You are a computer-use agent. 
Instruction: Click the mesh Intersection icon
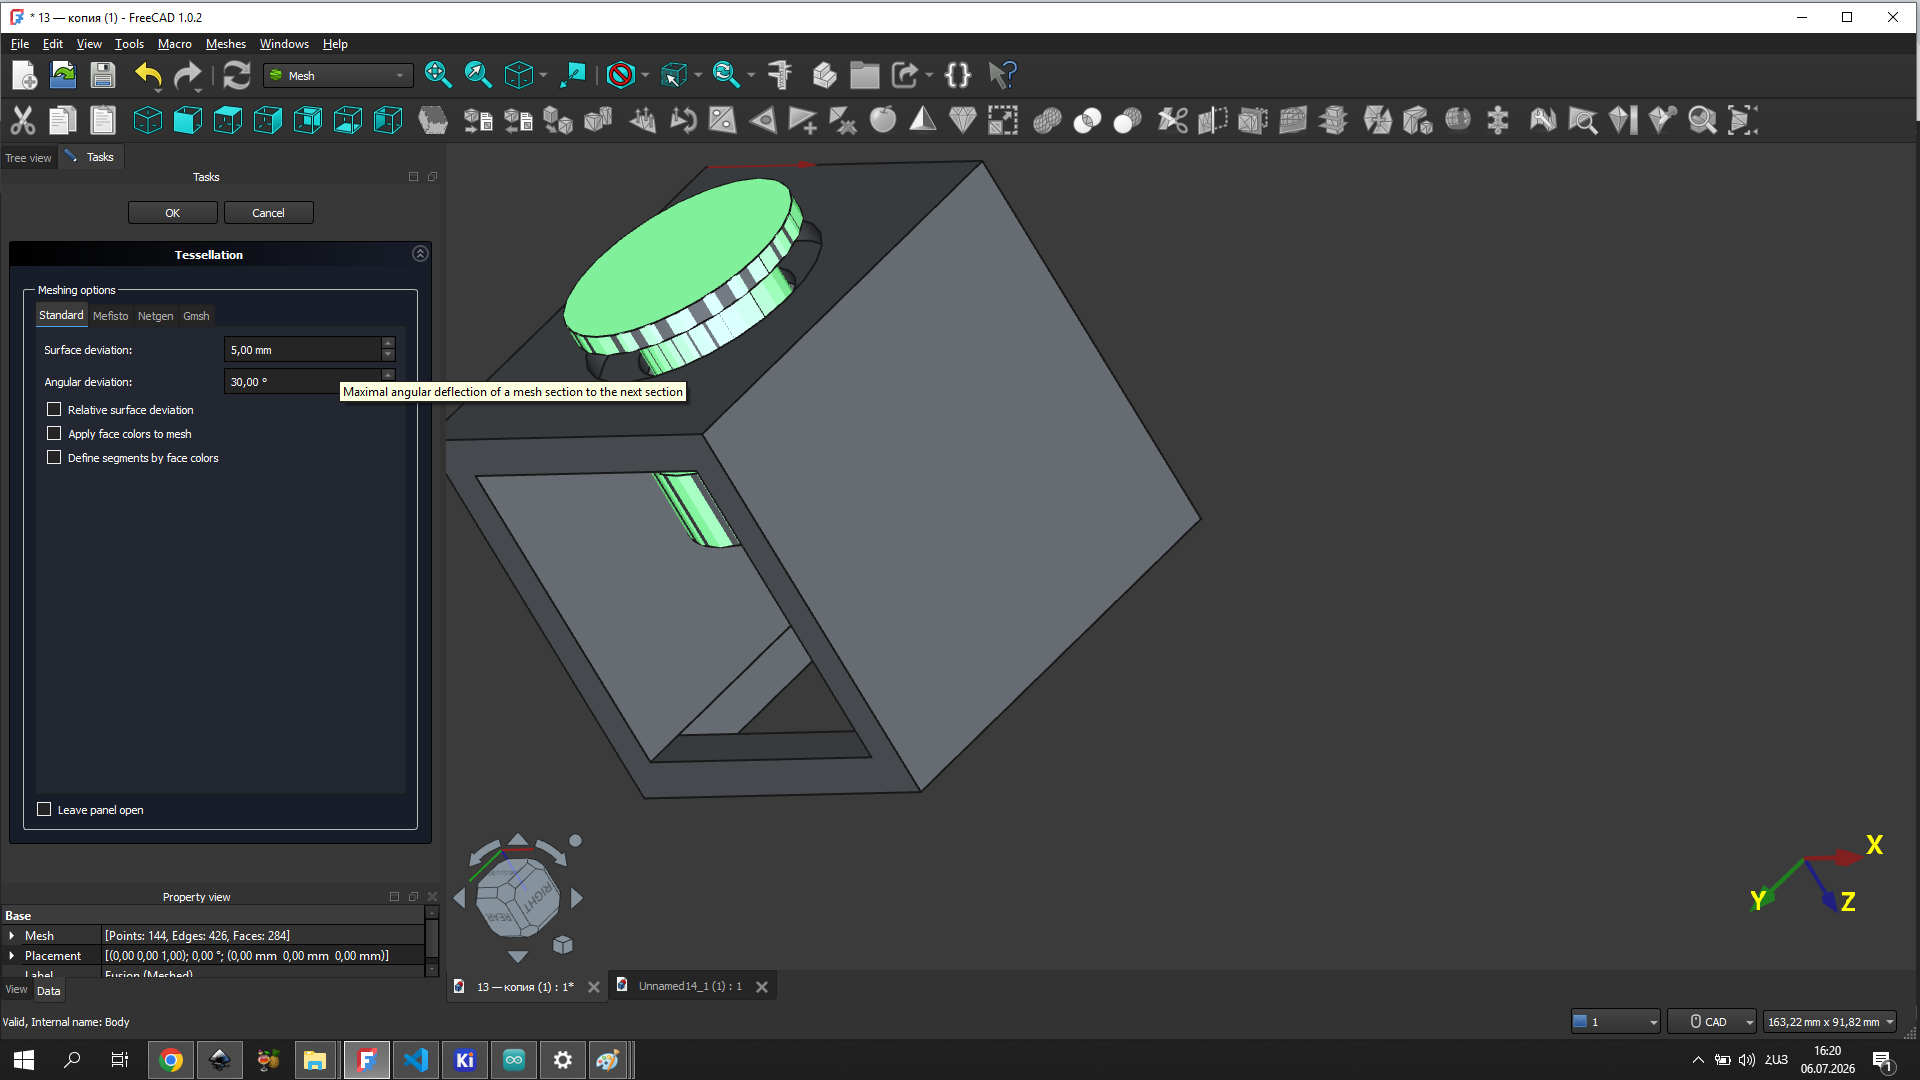click(1087, 121)
